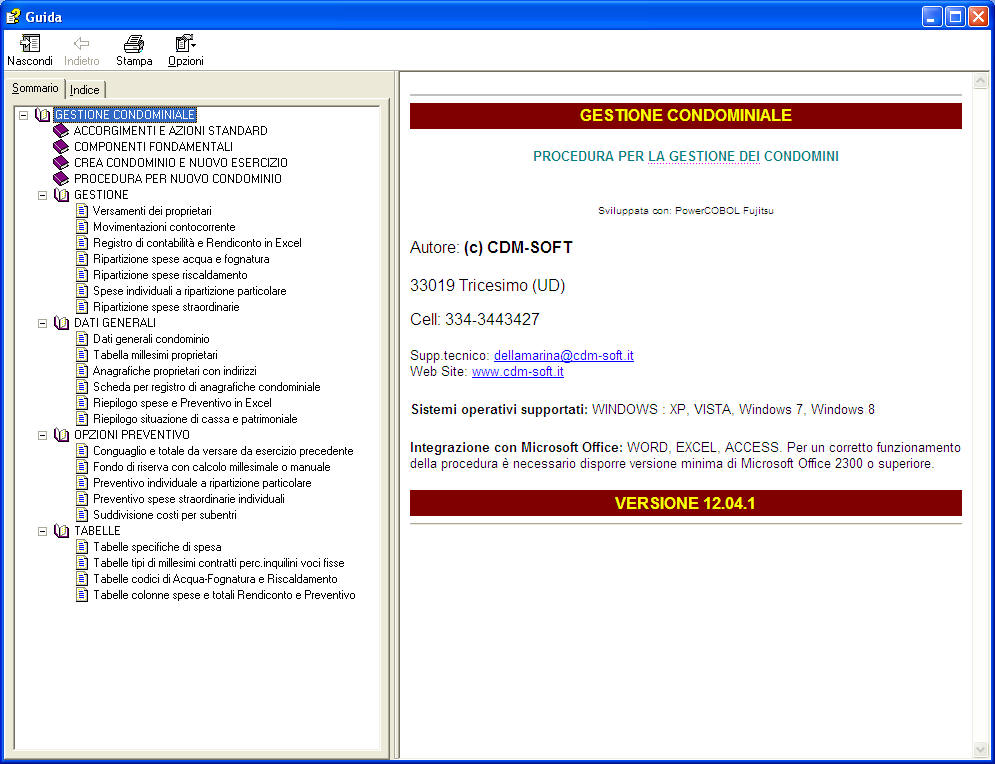Click the Stampa printer icon
995x764 pixels.
click(x=134, y=43)
